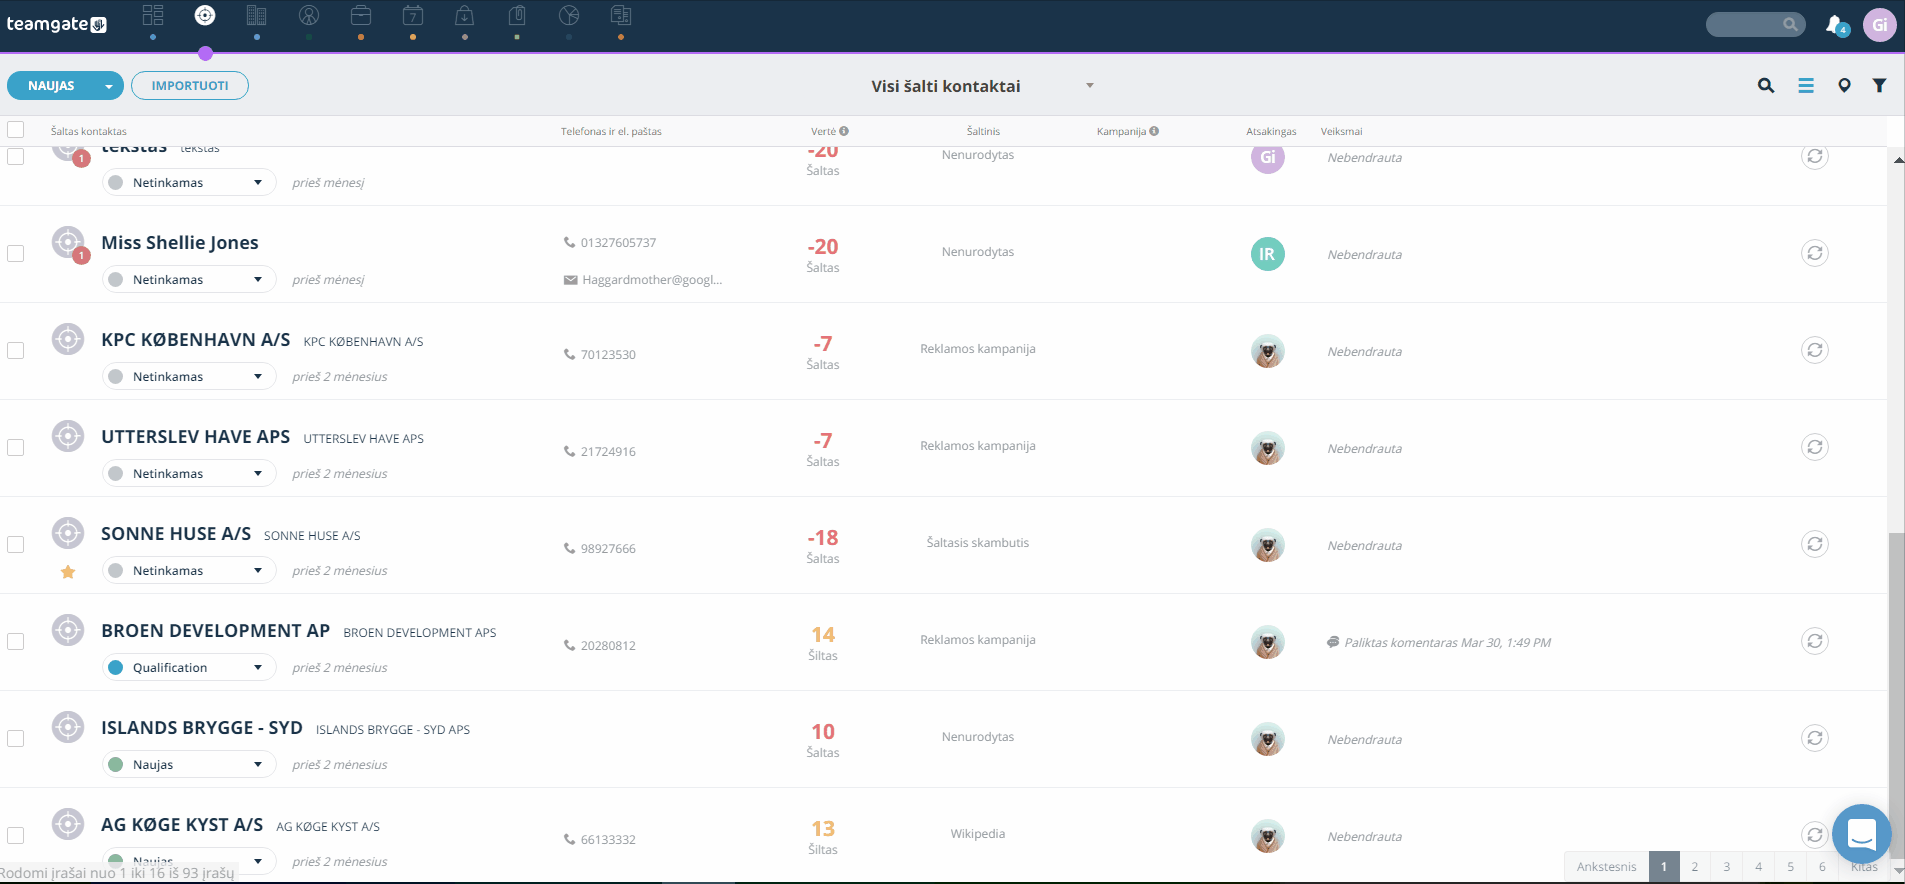Click refresh action icon for BROEN DEVELOPMENT AP
This screenshot has height=884, width=1905.
1815,641
